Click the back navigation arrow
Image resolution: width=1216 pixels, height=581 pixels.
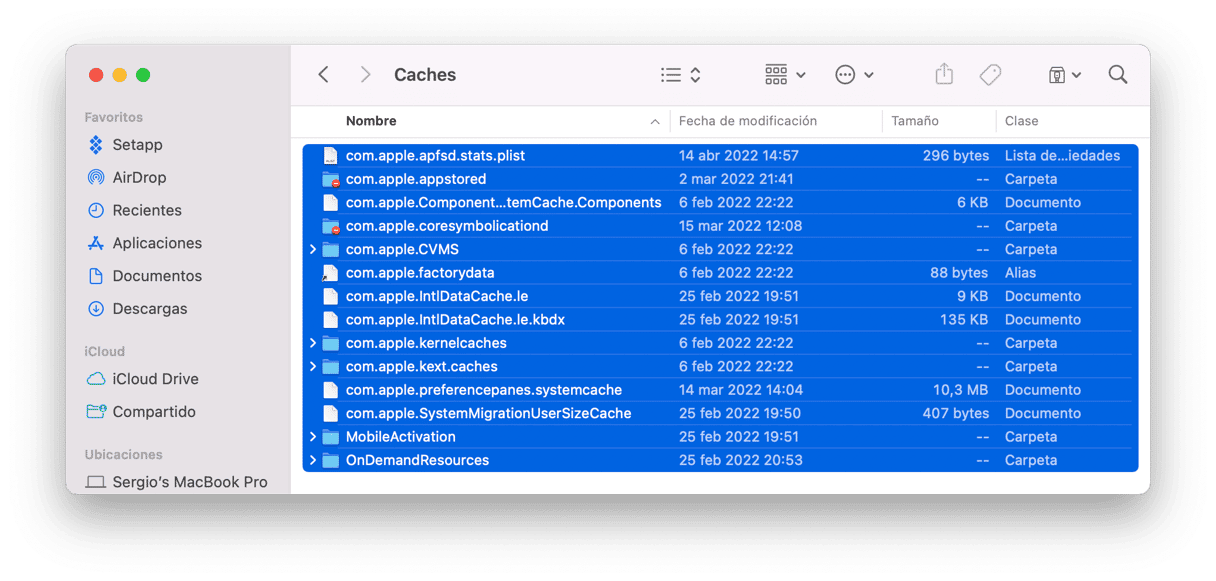click(x=323, y=75)
